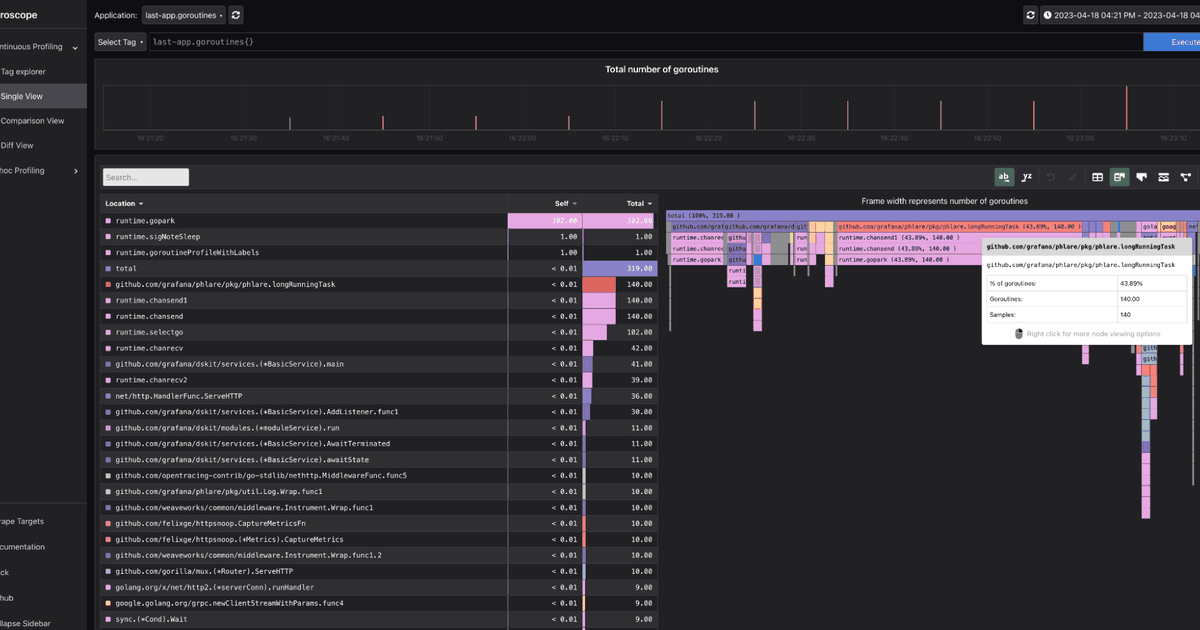1200x630 pixels.
Task: Select the grpc.newClientStreamWithParams.func4 row
Action: point(380,604)
